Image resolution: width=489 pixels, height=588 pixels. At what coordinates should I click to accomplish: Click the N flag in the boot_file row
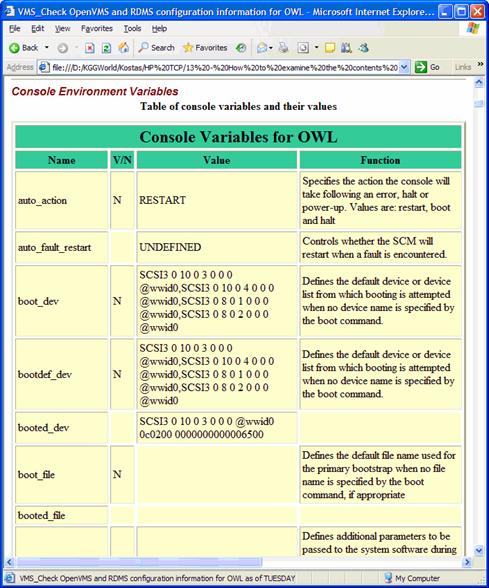click(x=117, y=474)
